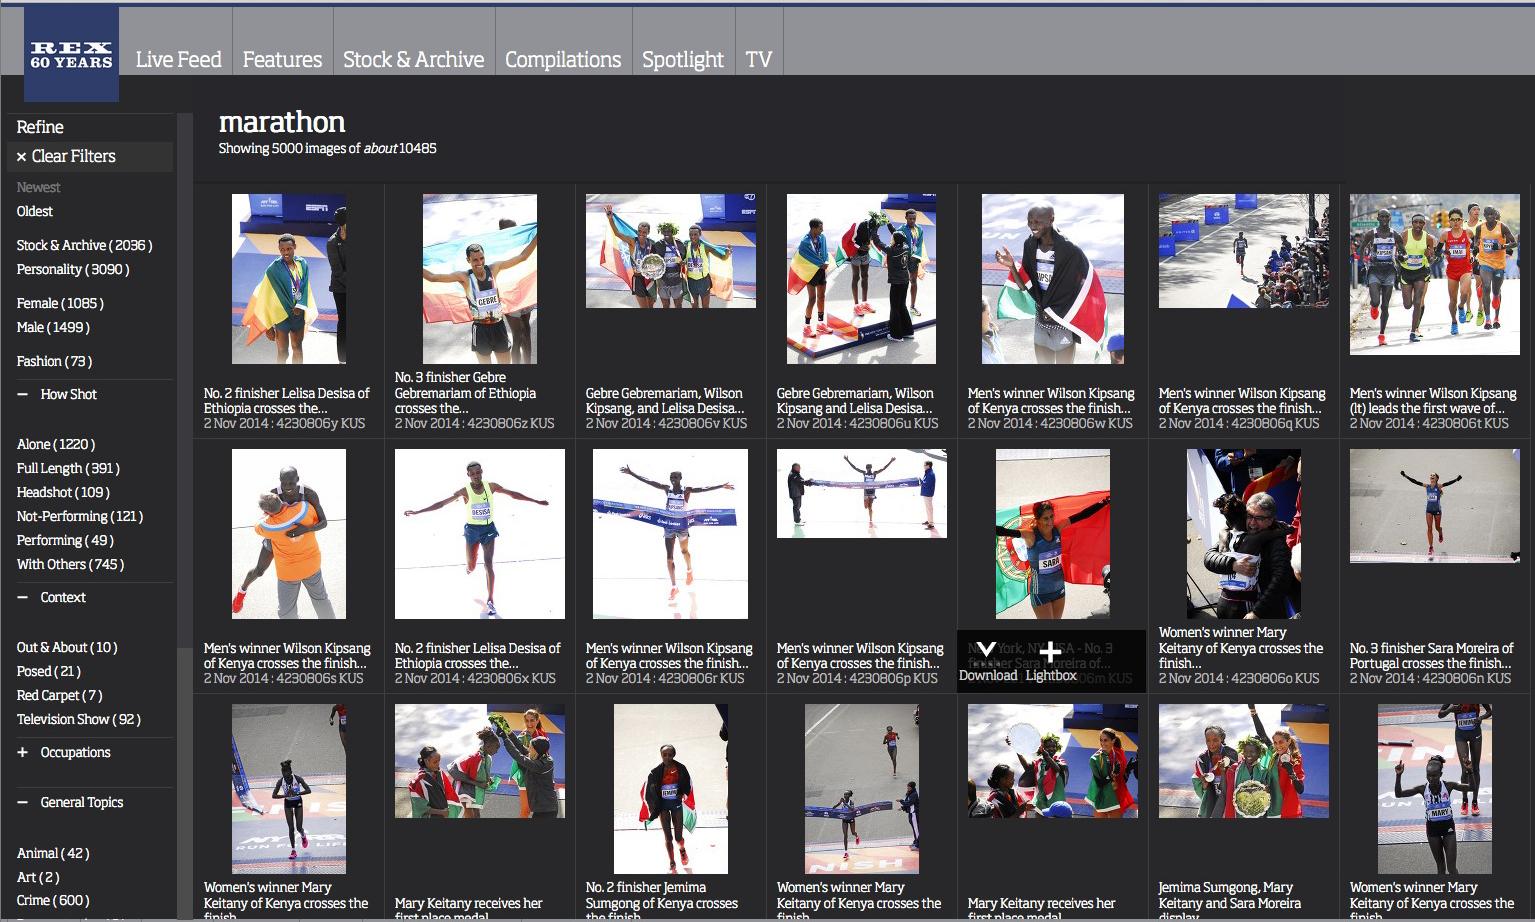The width and height of the screenshot is (1535, 922).
Task: Filter by Personality (3090)
Action: point(73,270)
